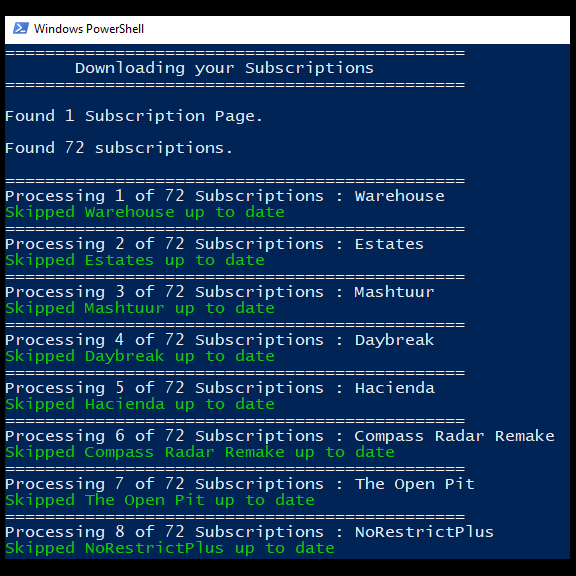This screenshot has height=576, width=576.
Task: Click 'Skipped Mashtuur up to date' text
Action: tap(140, 308)
